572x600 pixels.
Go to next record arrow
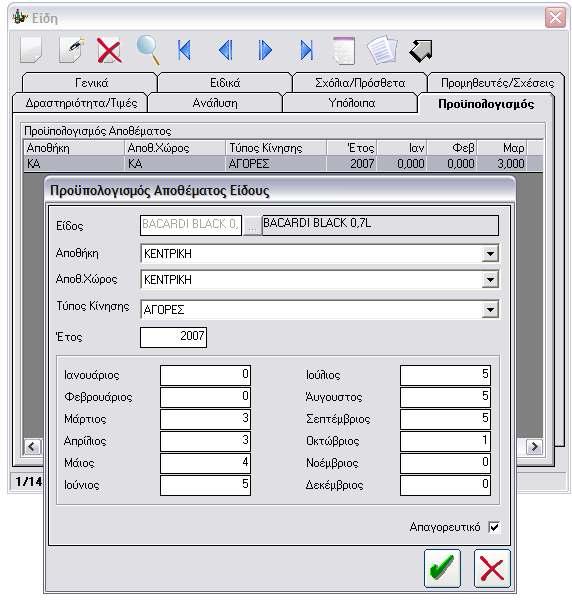[x=265, y=50]
